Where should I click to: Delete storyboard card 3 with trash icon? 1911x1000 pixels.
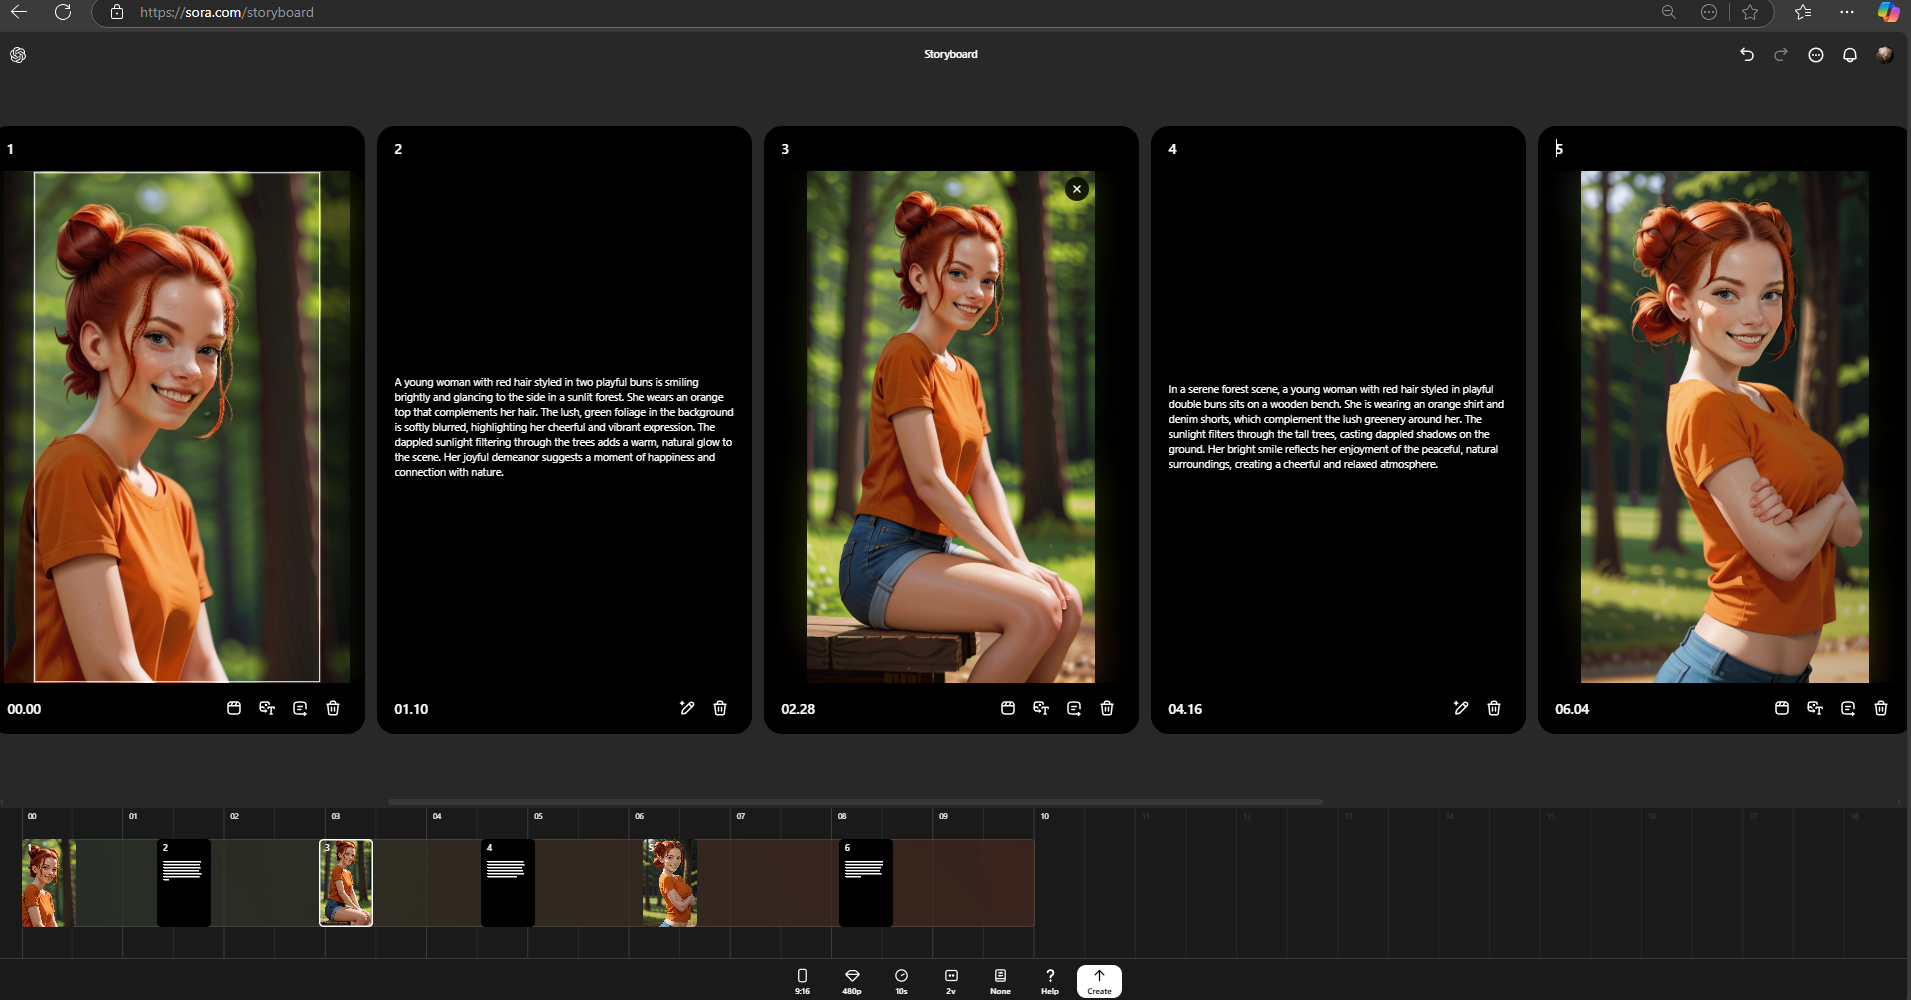(x=1107, y=708)
